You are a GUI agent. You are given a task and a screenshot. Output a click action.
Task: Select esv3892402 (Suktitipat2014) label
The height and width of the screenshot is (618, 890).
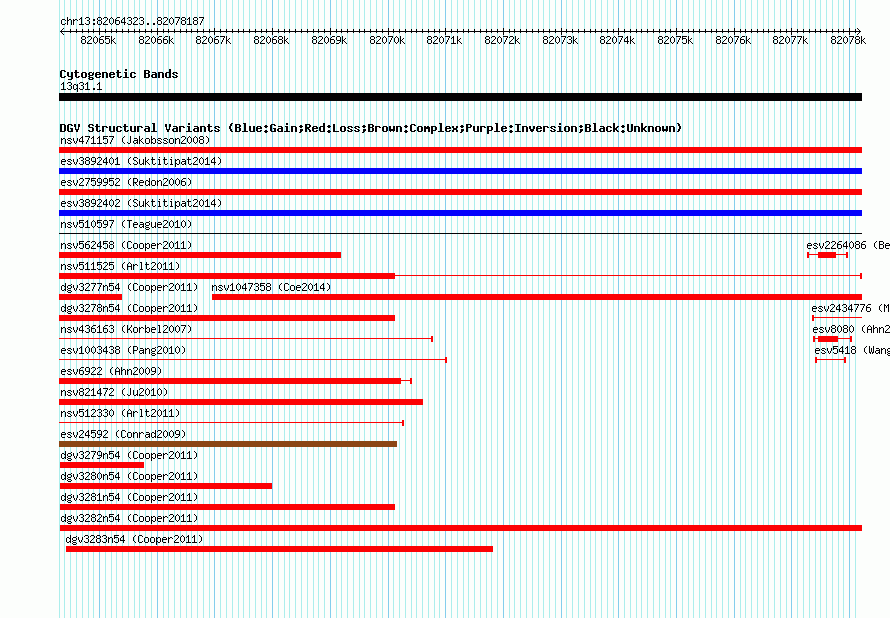click(x=141, y=203)
